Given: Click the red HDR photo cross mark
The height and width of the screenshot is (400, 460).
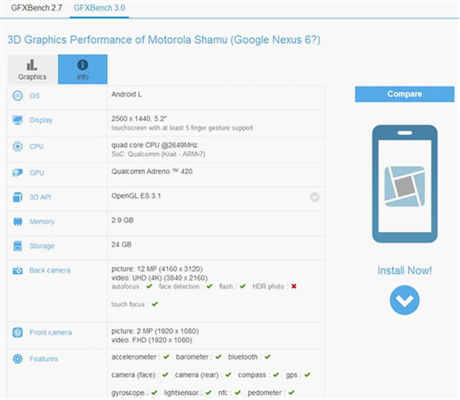Looking at the screenshot, I should tap(294, 286).
